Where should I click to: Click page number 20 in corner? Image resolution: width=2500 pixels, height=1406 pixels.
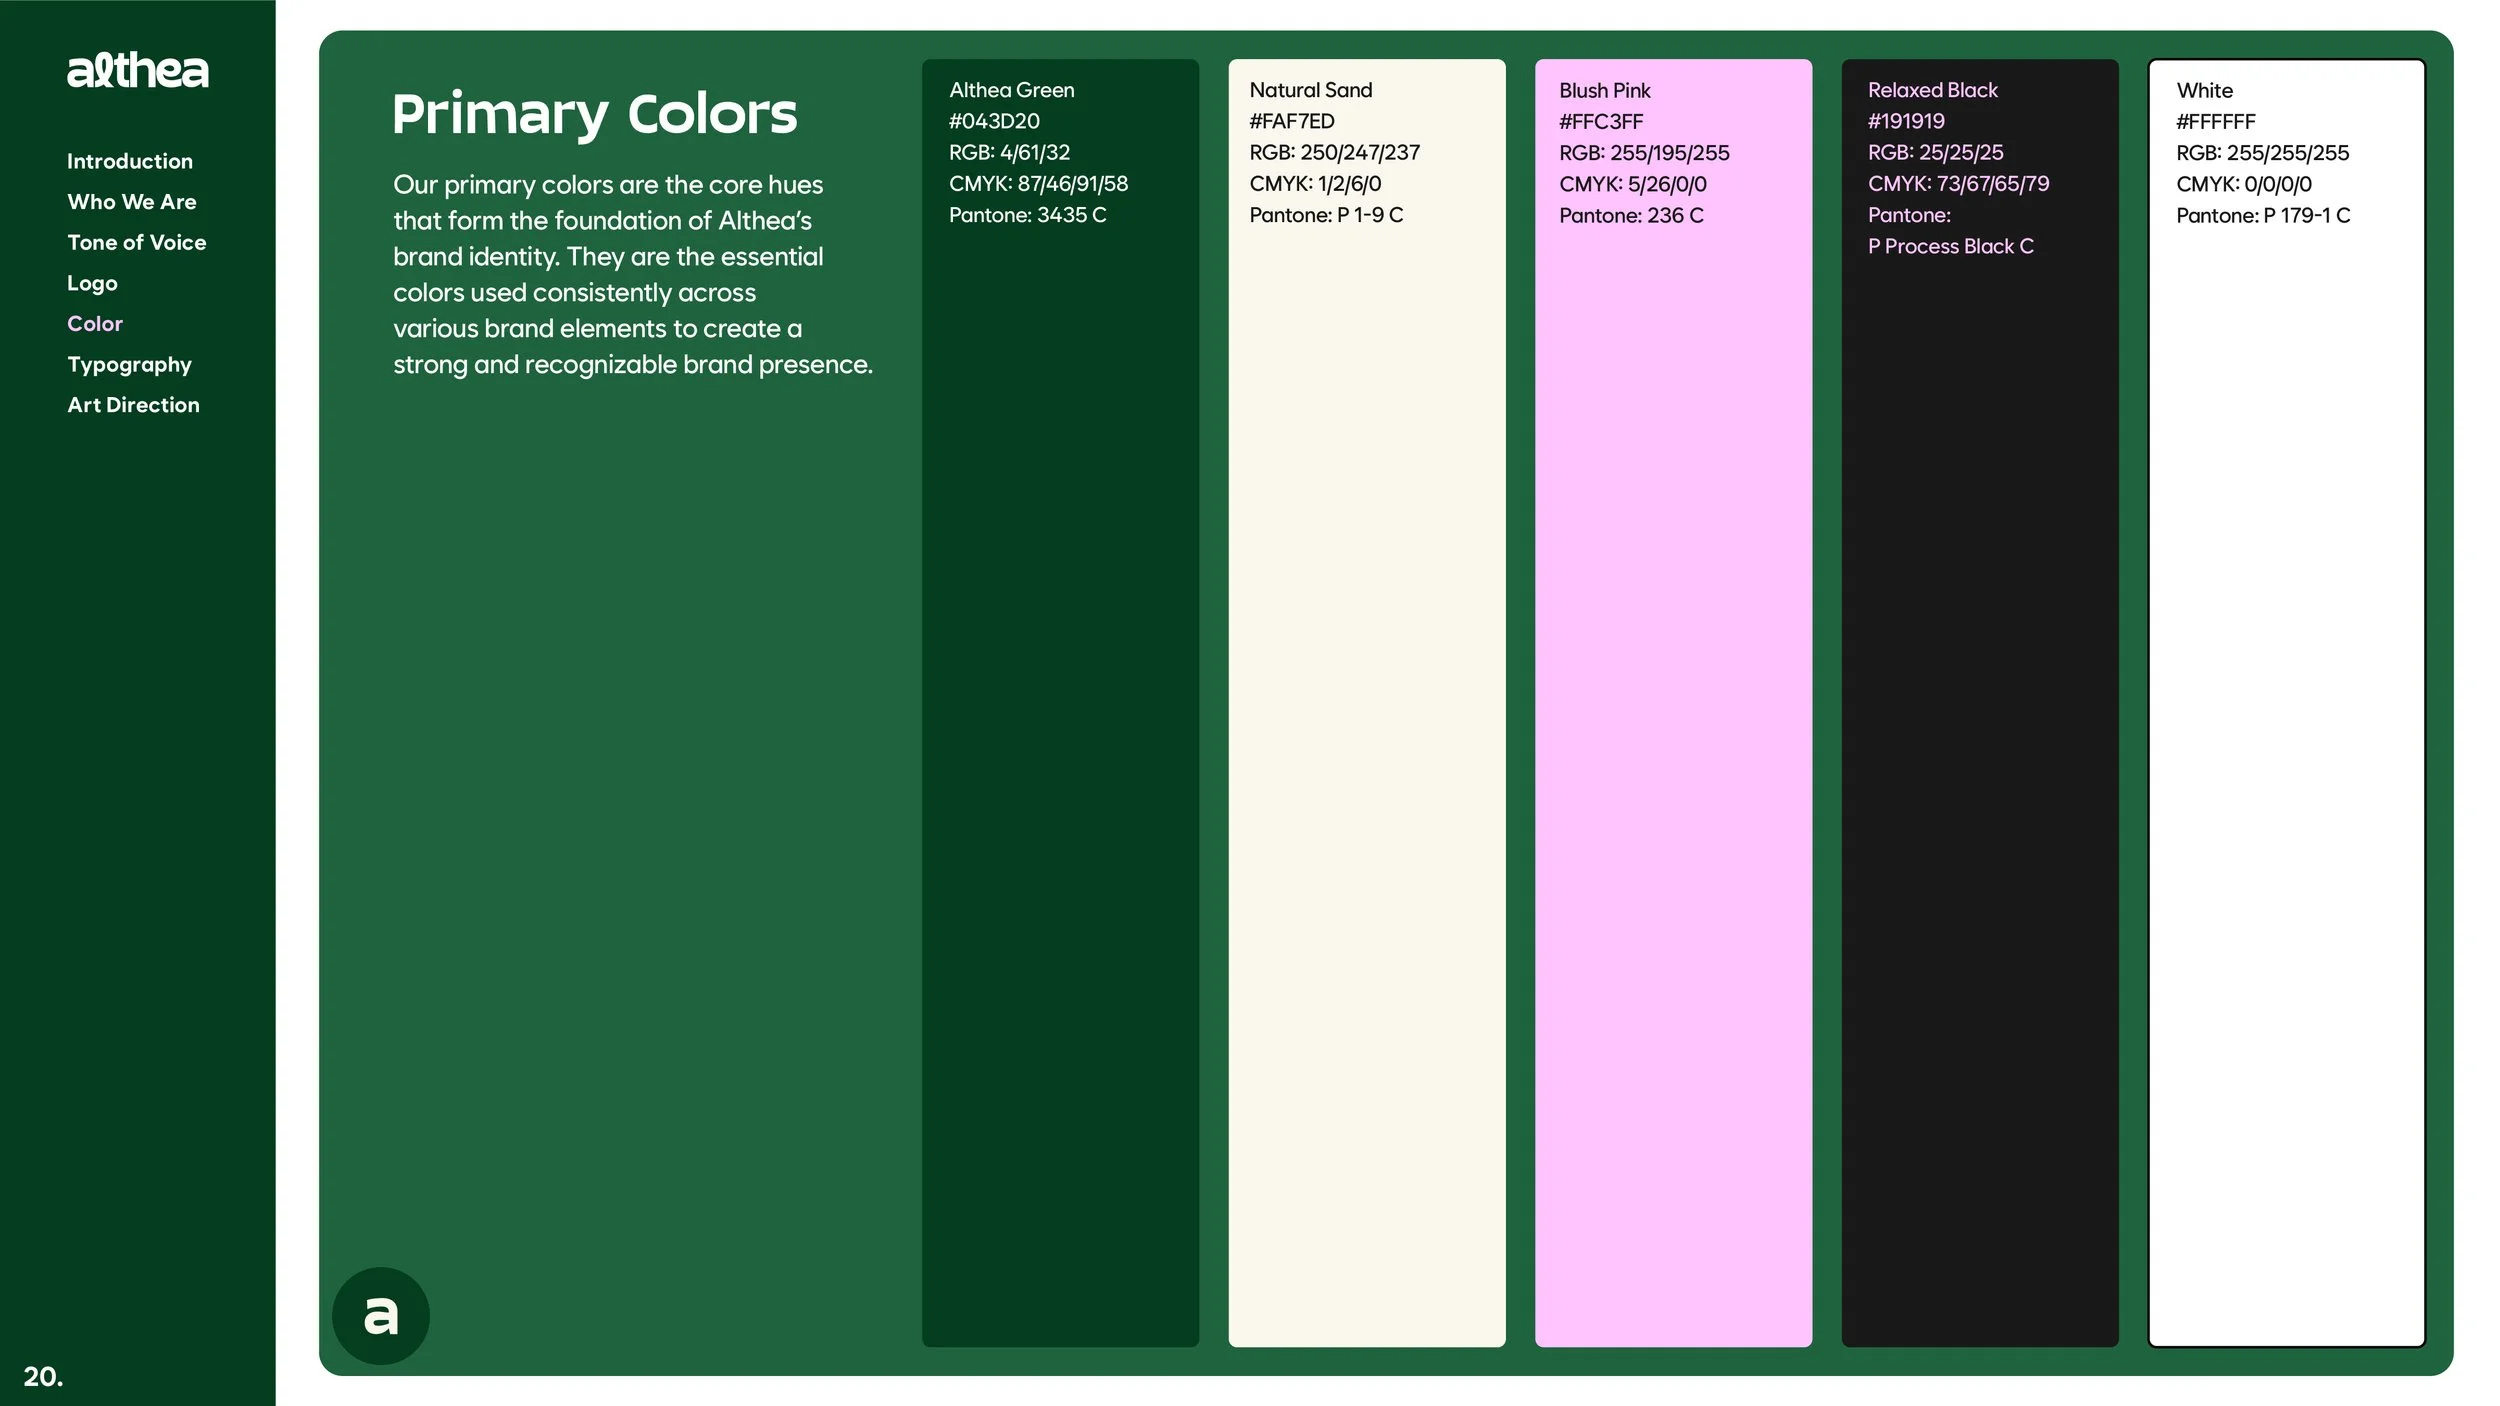click(43, 1376)
